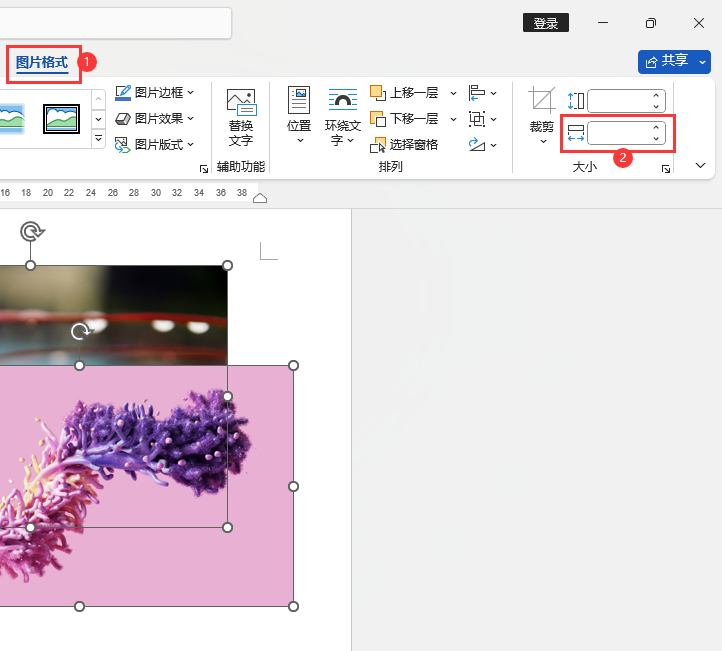This screenshot has height=651, width=722.
Task: Select the black-framed picture style thumbnail
Action: (61, 119)
